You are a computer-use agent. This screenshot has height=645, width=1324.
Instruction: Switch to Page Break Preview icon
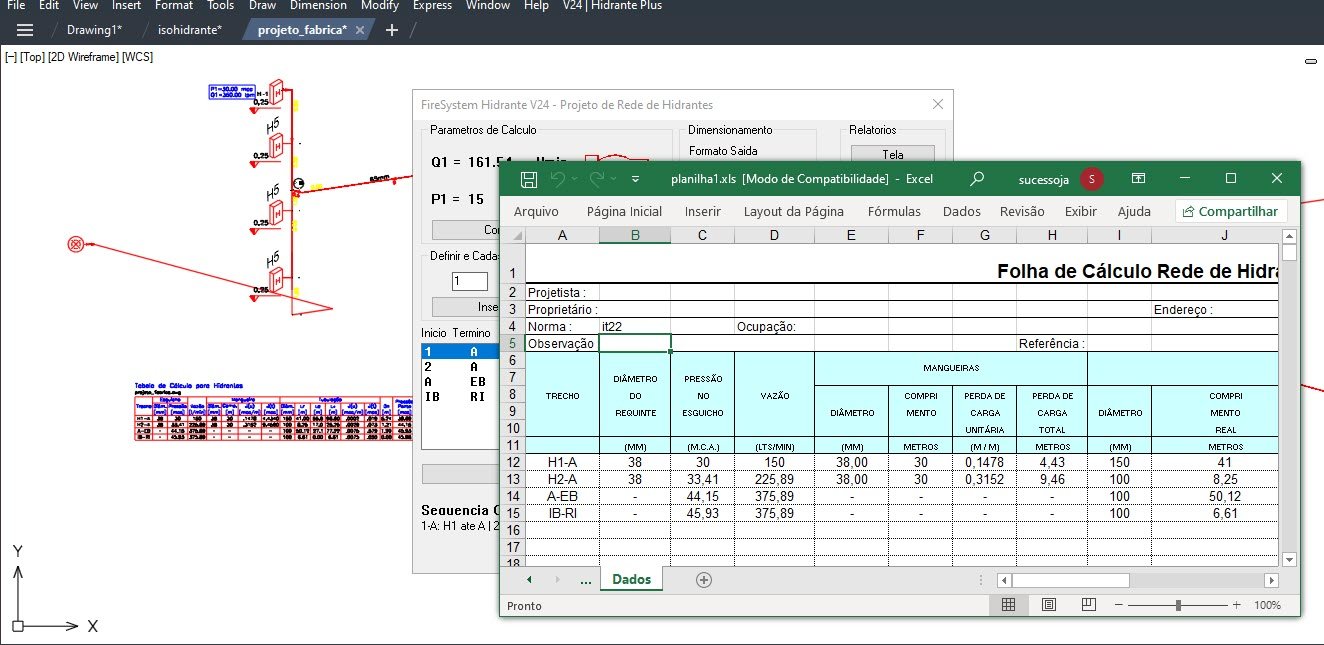pyautogui.click(x=1088, y=605)
